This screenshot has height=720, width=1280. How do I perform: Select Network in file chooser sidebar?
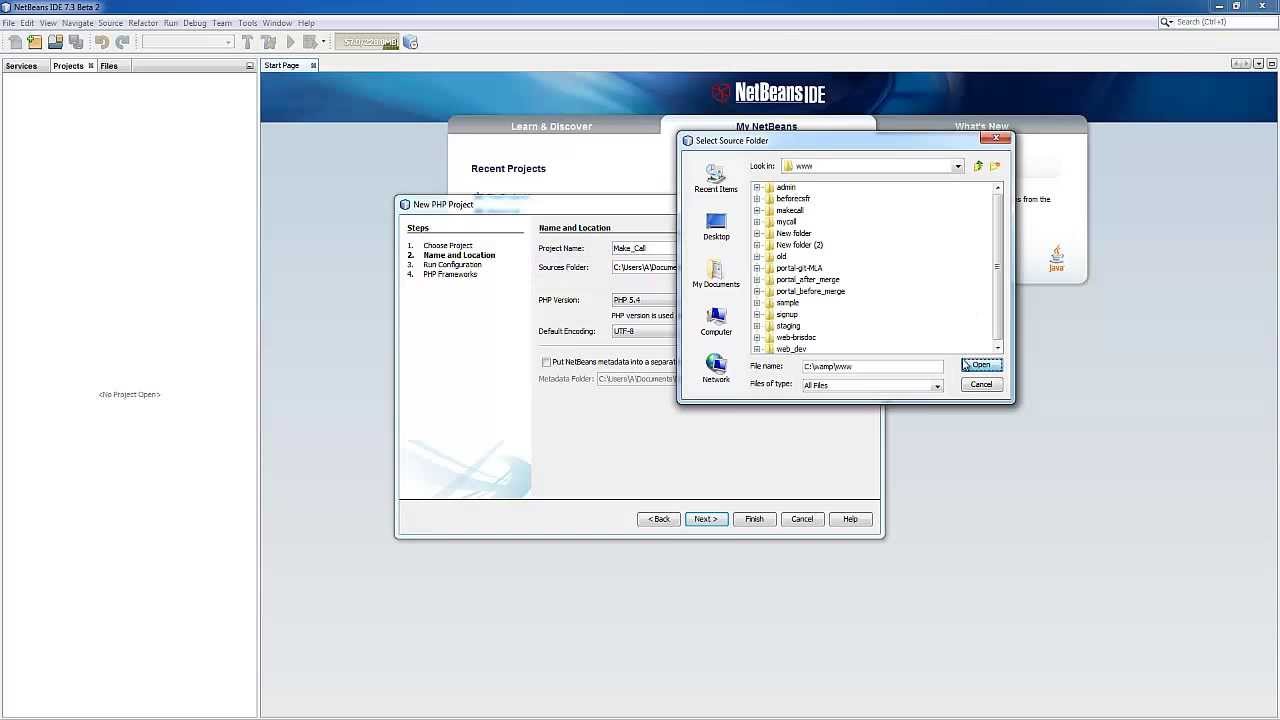(x=716, y=368)
